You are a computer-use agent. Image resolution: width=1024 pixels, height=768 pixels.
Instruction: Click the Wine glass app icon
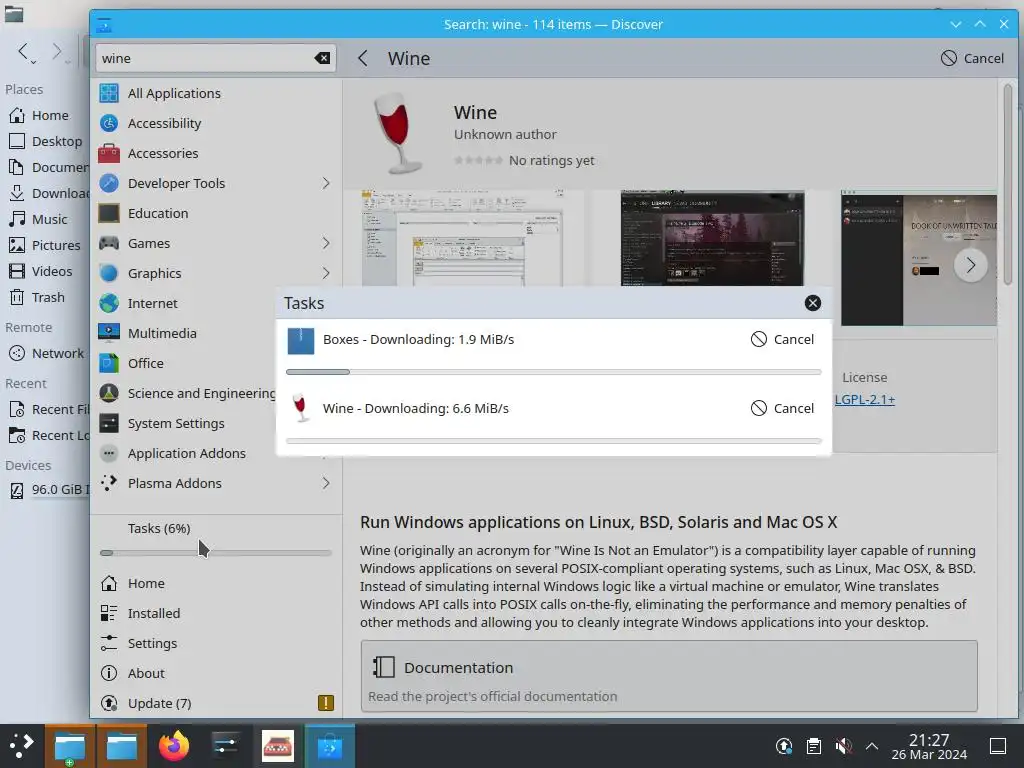[x=396, y=134]
